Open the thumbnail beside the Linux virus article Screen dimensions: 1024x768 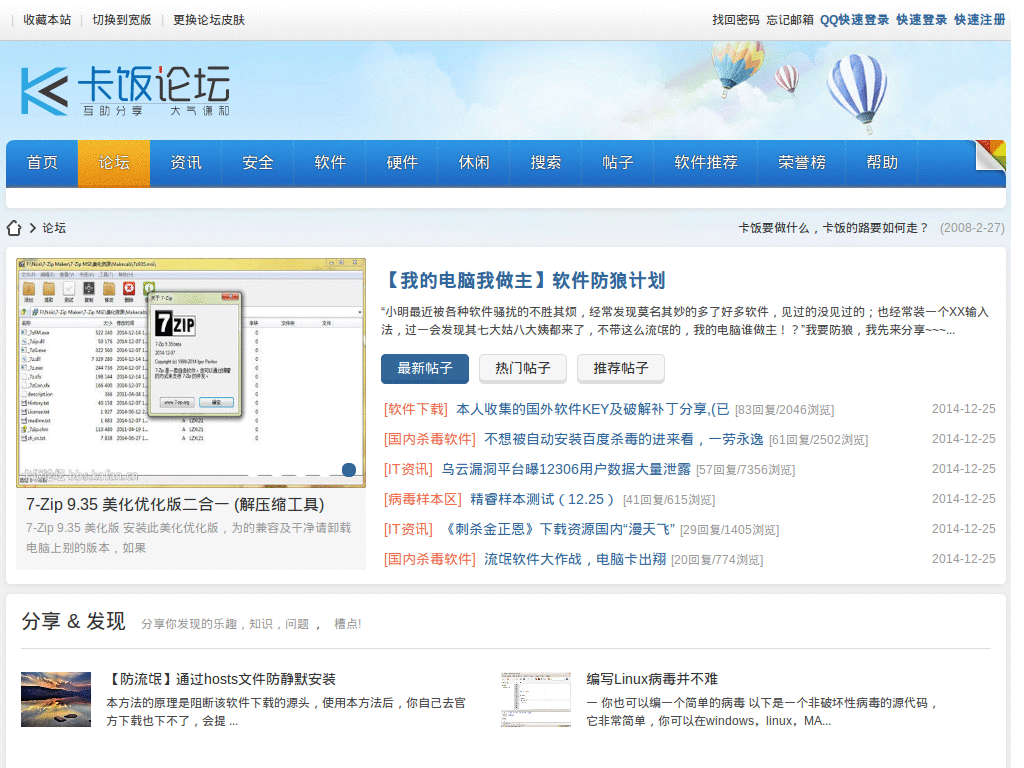(535, 699)
